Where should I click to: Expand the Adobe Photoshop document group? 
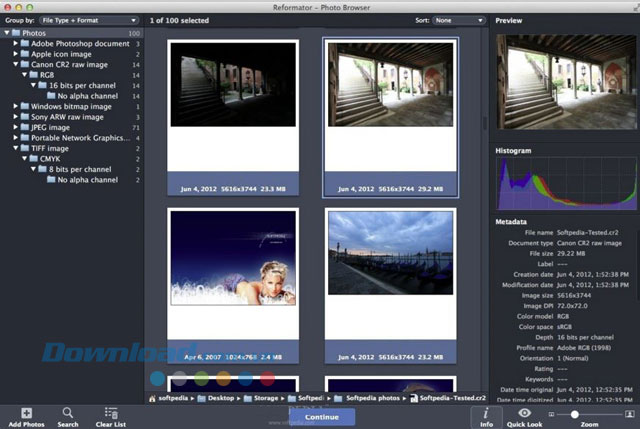tap(16, 44)
